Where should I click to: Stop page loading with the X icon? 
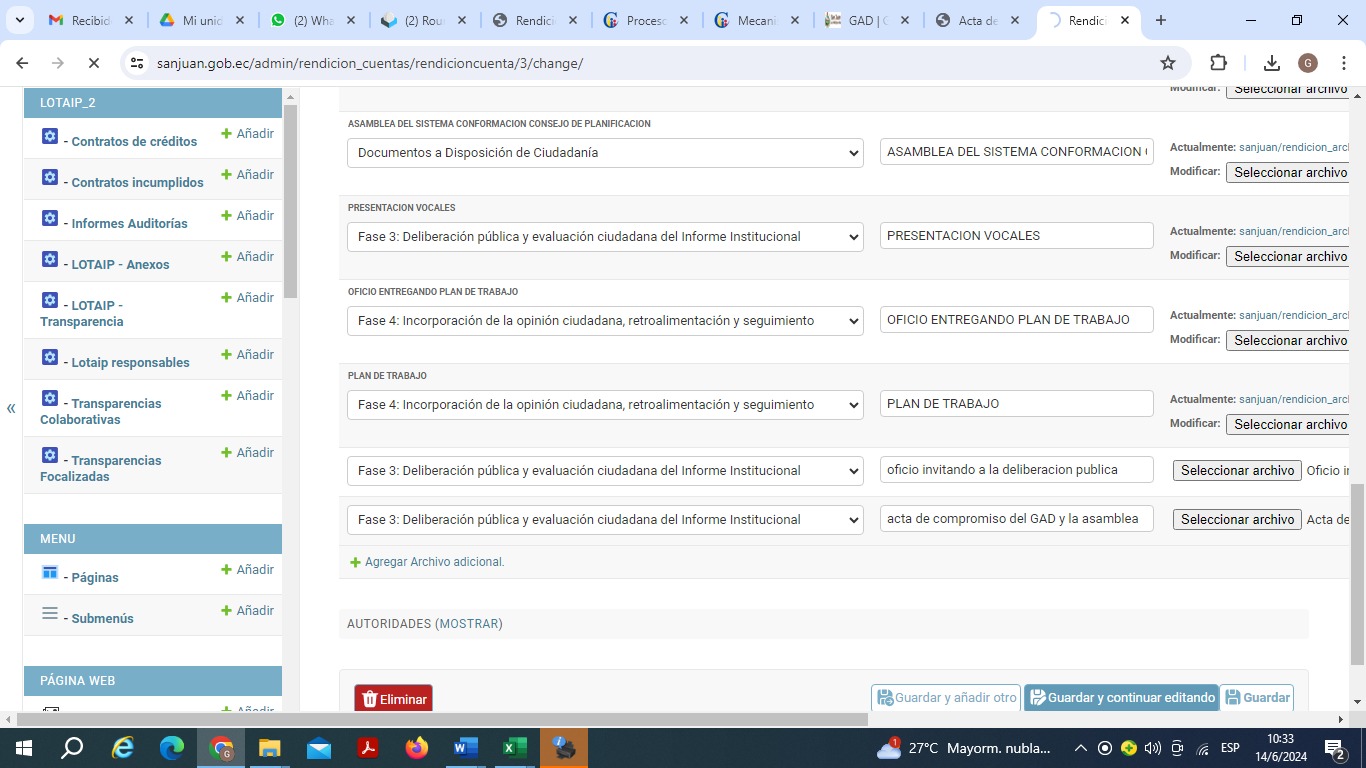(93, 63)
